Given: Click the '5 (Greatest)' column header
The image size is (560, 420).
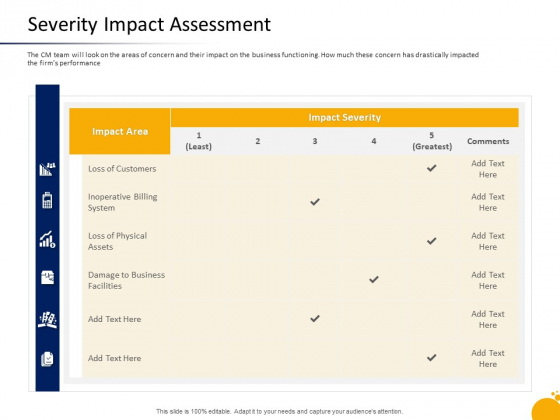Looking at the screenshot, I should 432,141.
